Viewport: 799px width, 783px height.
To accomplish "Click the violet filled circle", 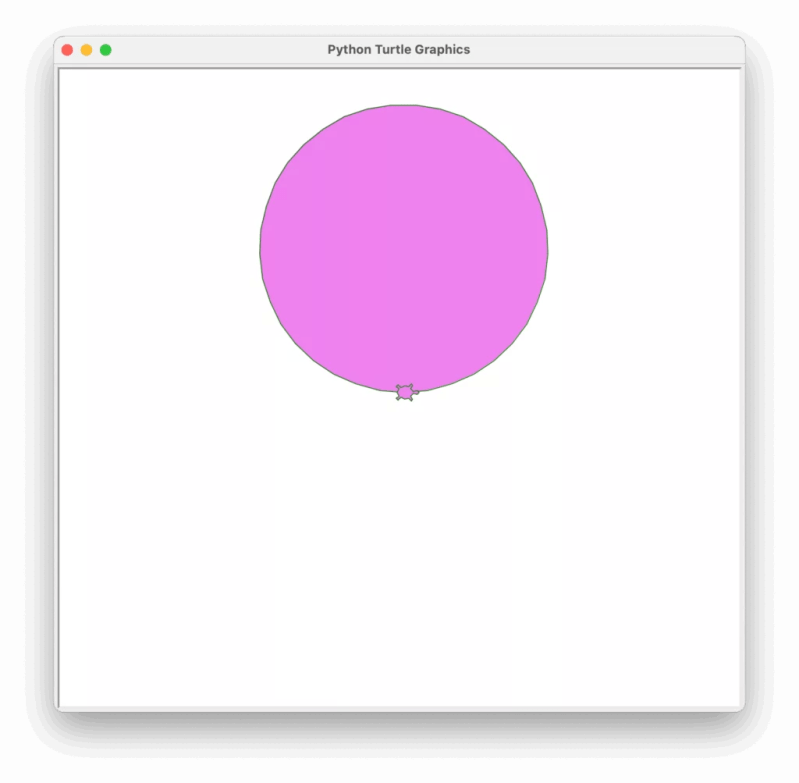I will click(x=404, y=249).
